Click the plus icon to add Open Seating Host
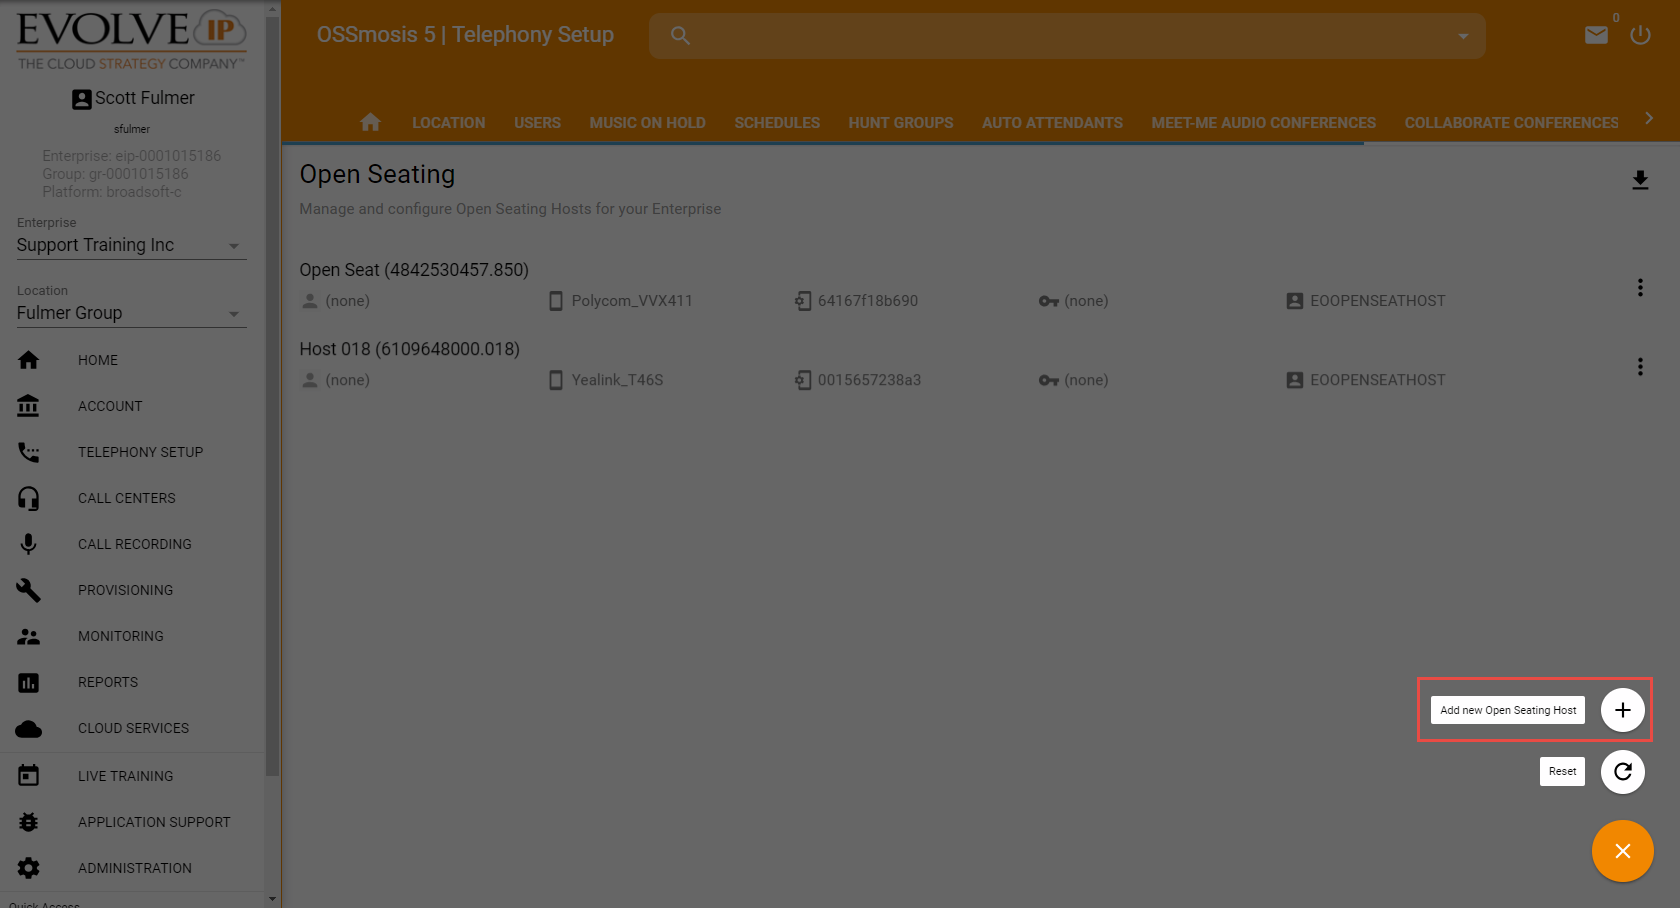The width and height of the screenshot is (1680, 908). point(1622,710)
